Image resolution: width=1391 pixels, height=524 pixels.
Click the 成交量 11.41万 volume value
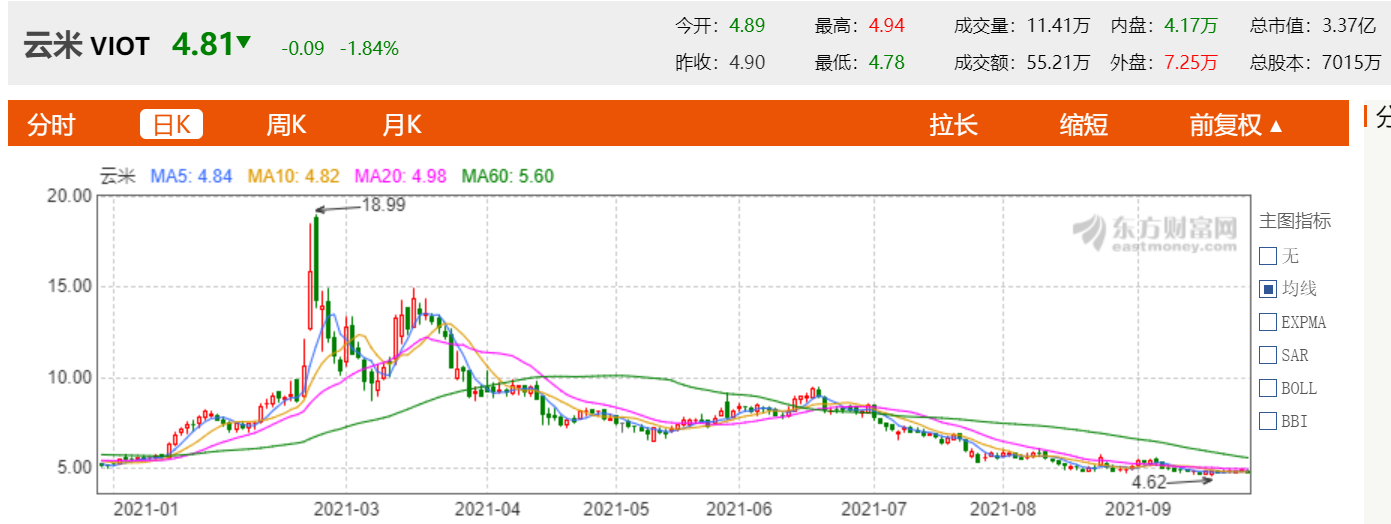pyautogui.click(x=1059, y=26)
